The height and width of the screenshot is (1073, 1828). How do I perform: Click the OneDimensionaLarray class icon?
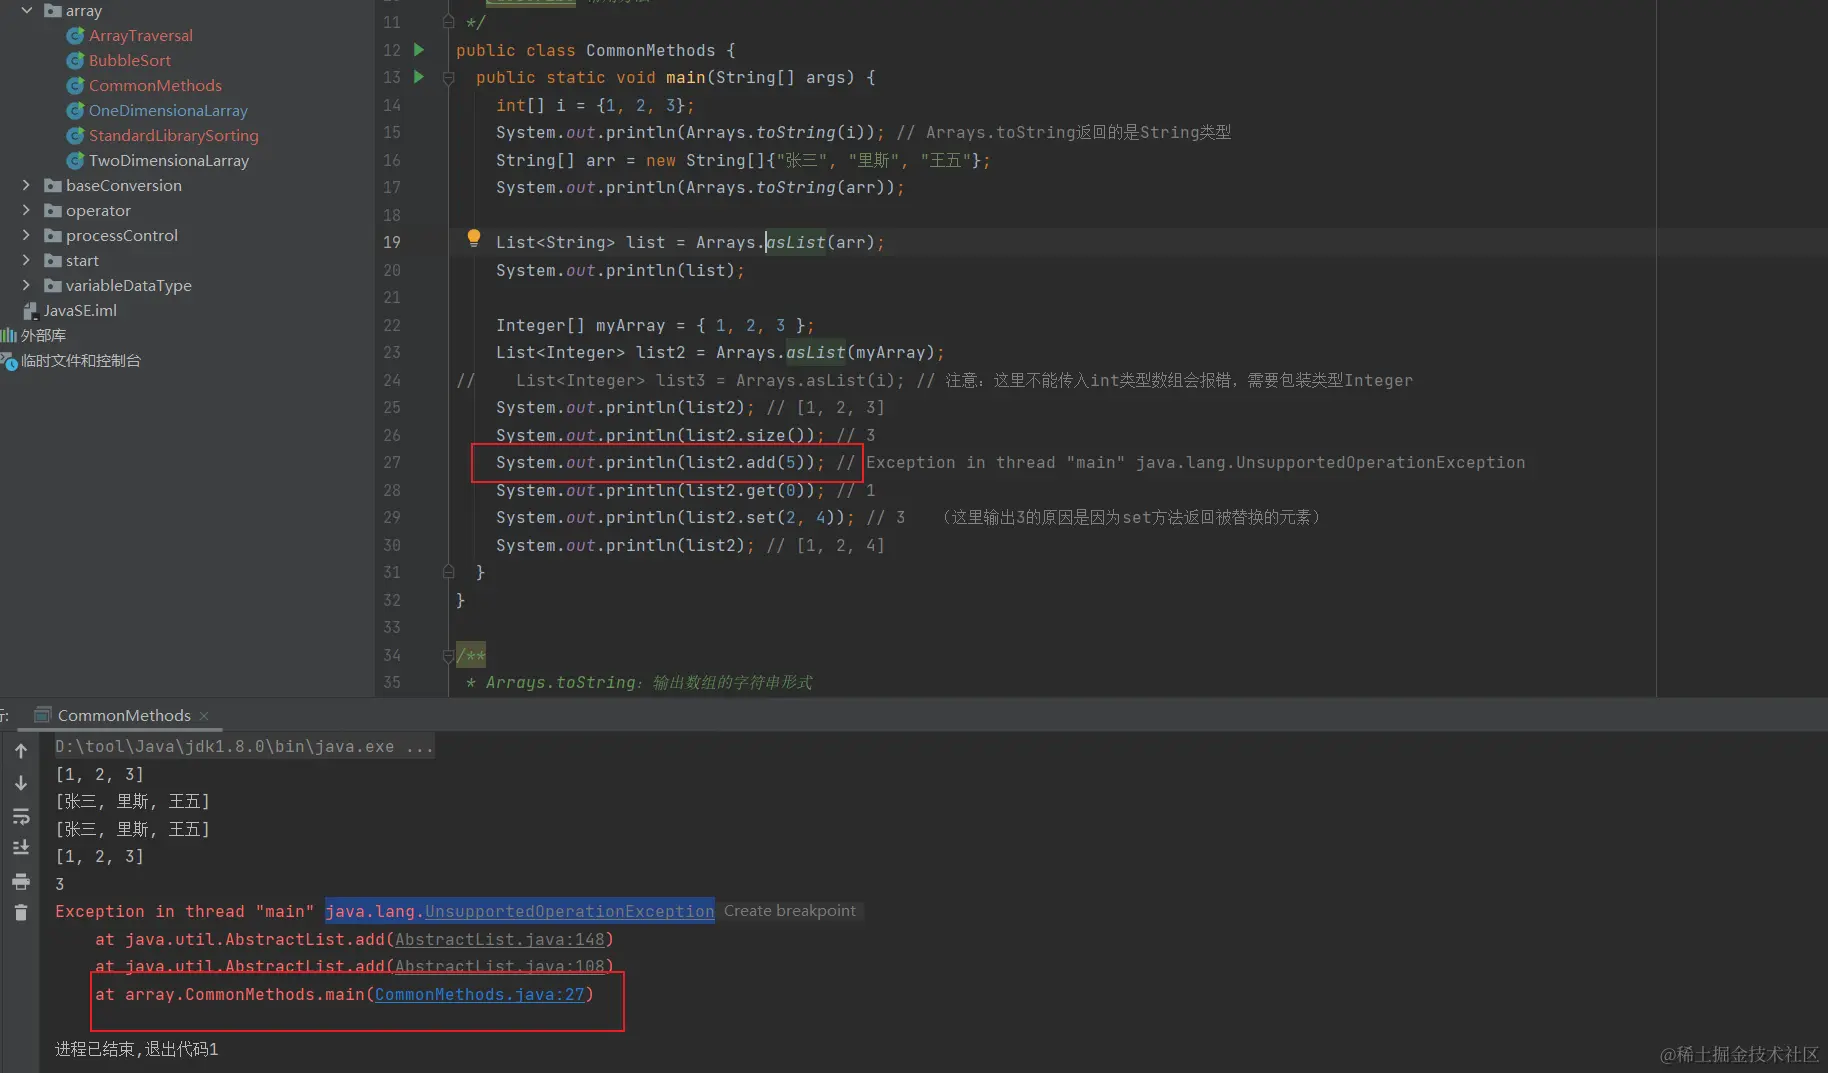tap(75, 111)
